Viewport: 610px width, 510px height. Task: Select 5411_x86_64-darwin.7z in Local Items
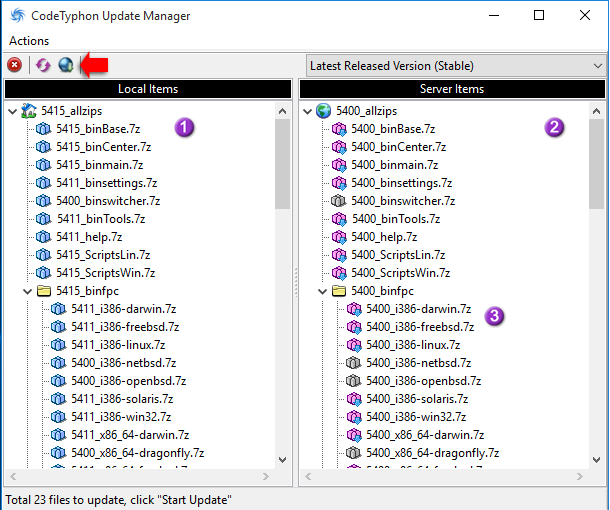(x=130, y=435)
